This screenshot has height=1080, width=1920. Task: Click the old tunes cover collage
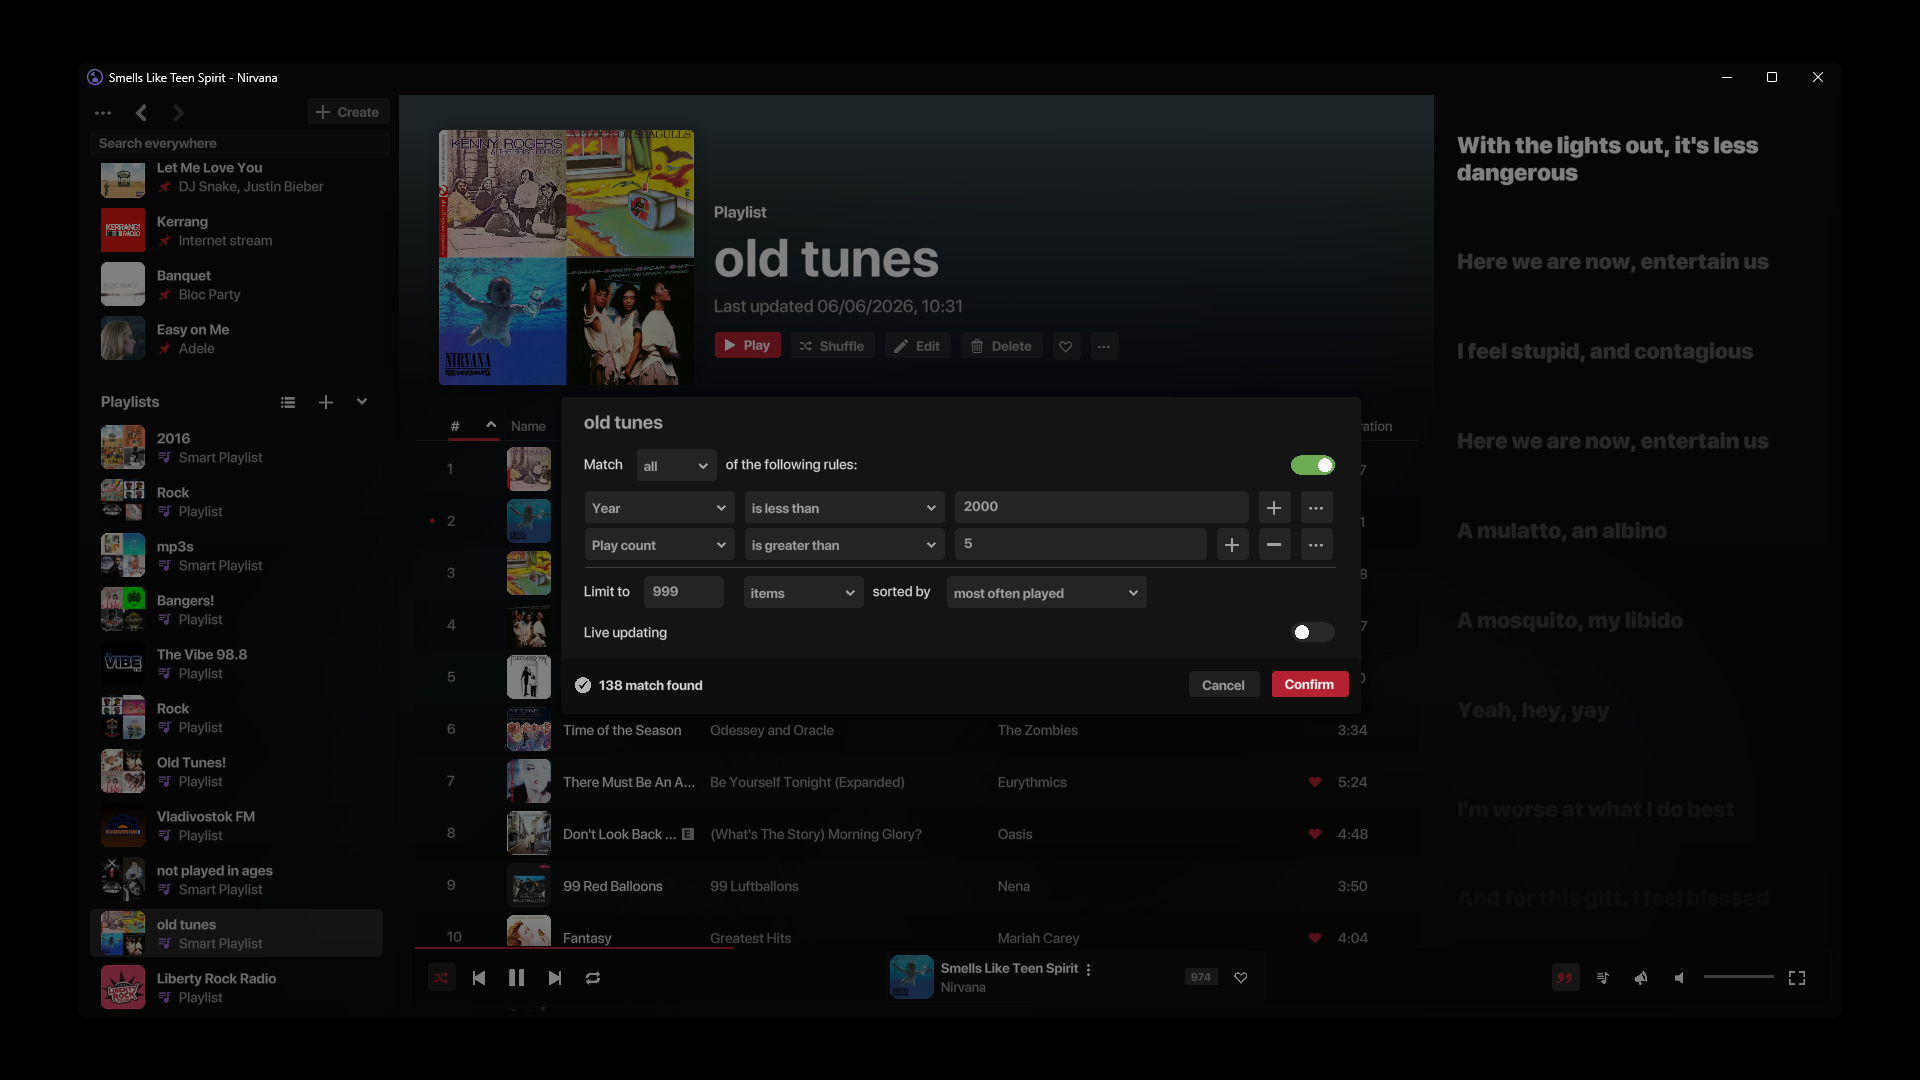pyautogui.click(x=566, y=257)
